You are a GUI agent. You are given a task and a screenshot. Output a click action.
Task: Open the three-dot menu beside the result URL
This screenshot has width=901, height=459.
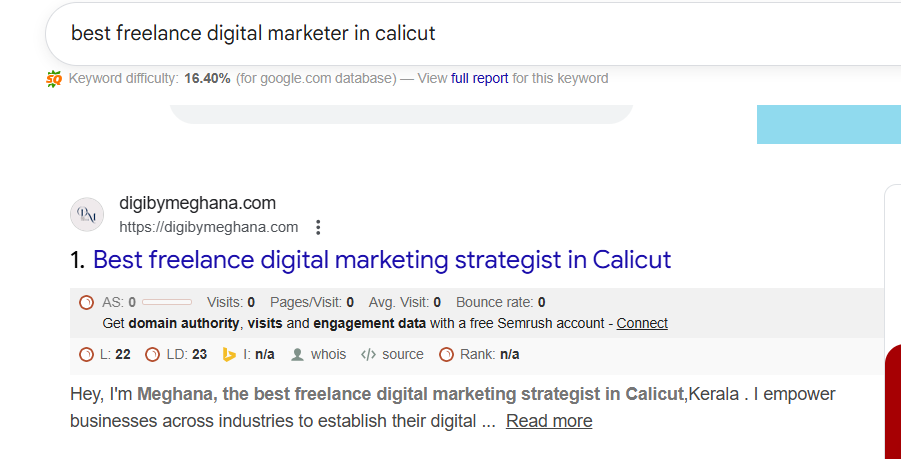(318, 227)
